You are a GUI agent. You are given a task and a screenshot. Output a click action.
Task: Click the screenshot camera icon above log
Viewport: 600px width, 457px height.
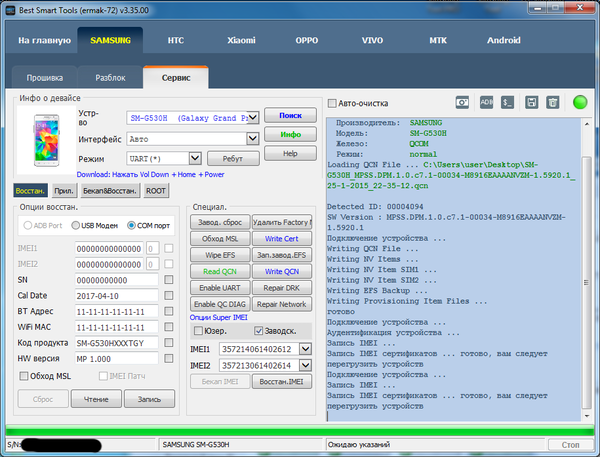462,102
